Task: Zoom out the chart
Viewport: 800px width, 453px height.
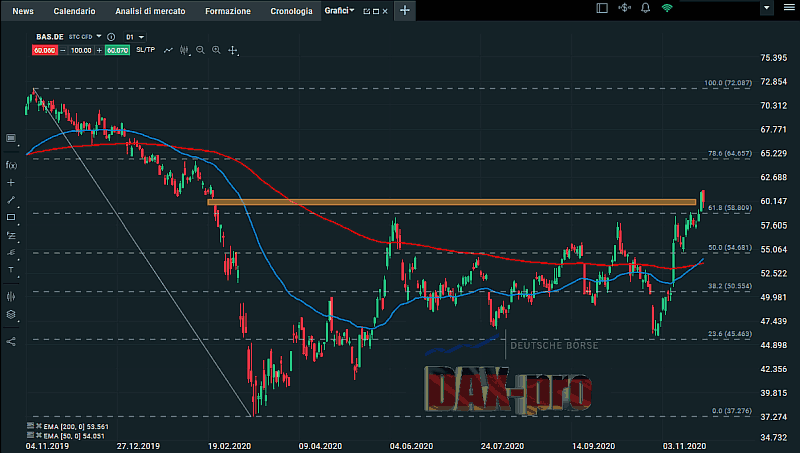Action: (x=201, y=50)
